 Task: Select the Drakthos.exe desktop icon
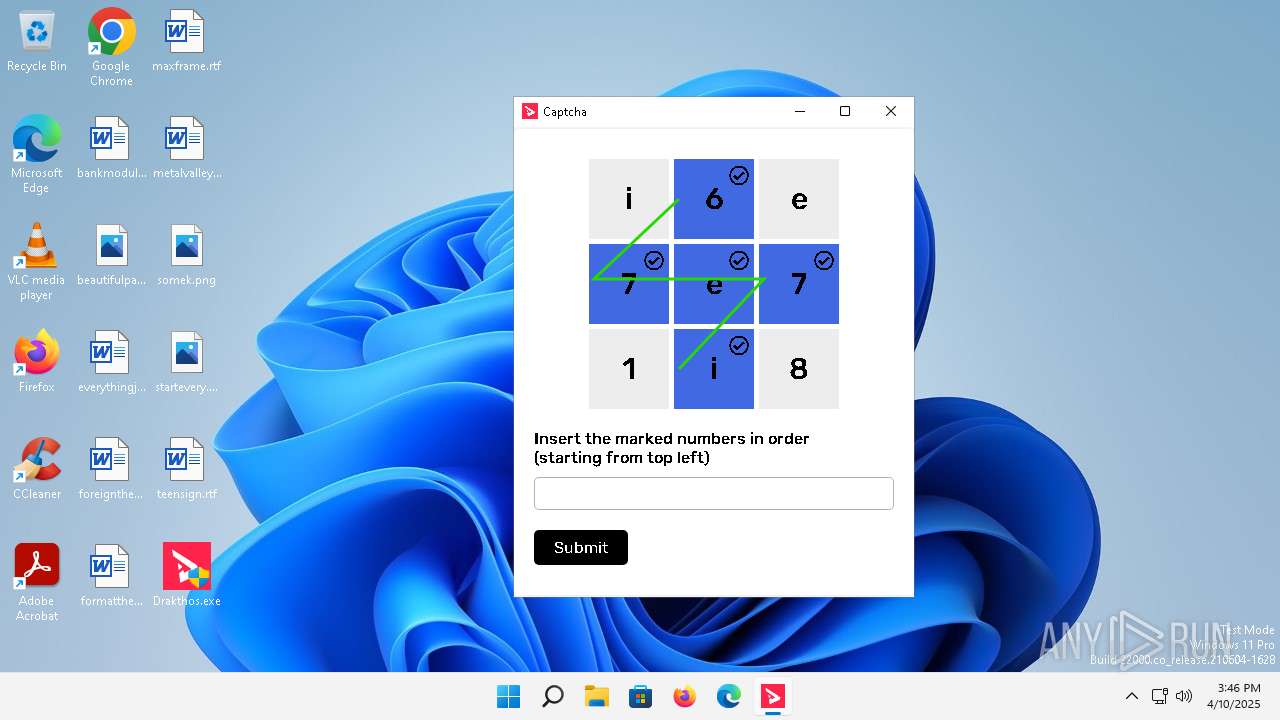point(186,576)
